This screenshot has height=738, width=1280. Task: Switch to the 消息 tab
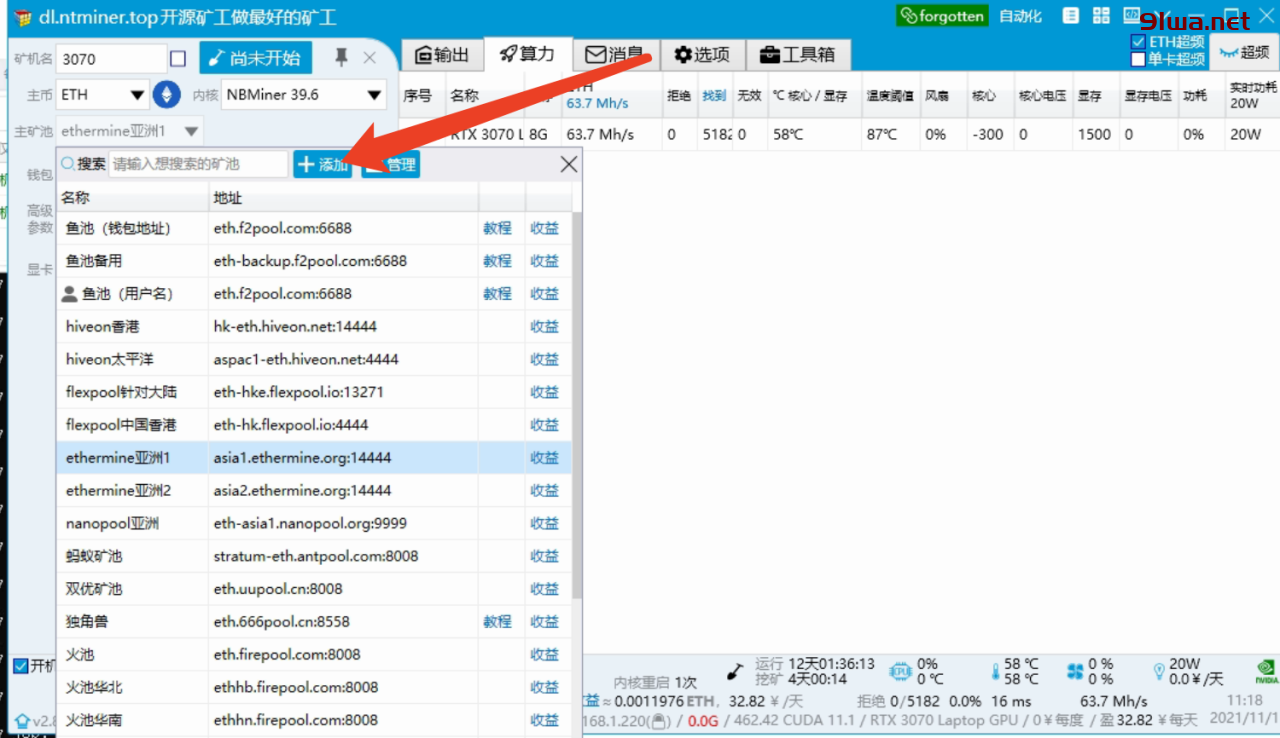pyautogui.click(x=615, y=54)
